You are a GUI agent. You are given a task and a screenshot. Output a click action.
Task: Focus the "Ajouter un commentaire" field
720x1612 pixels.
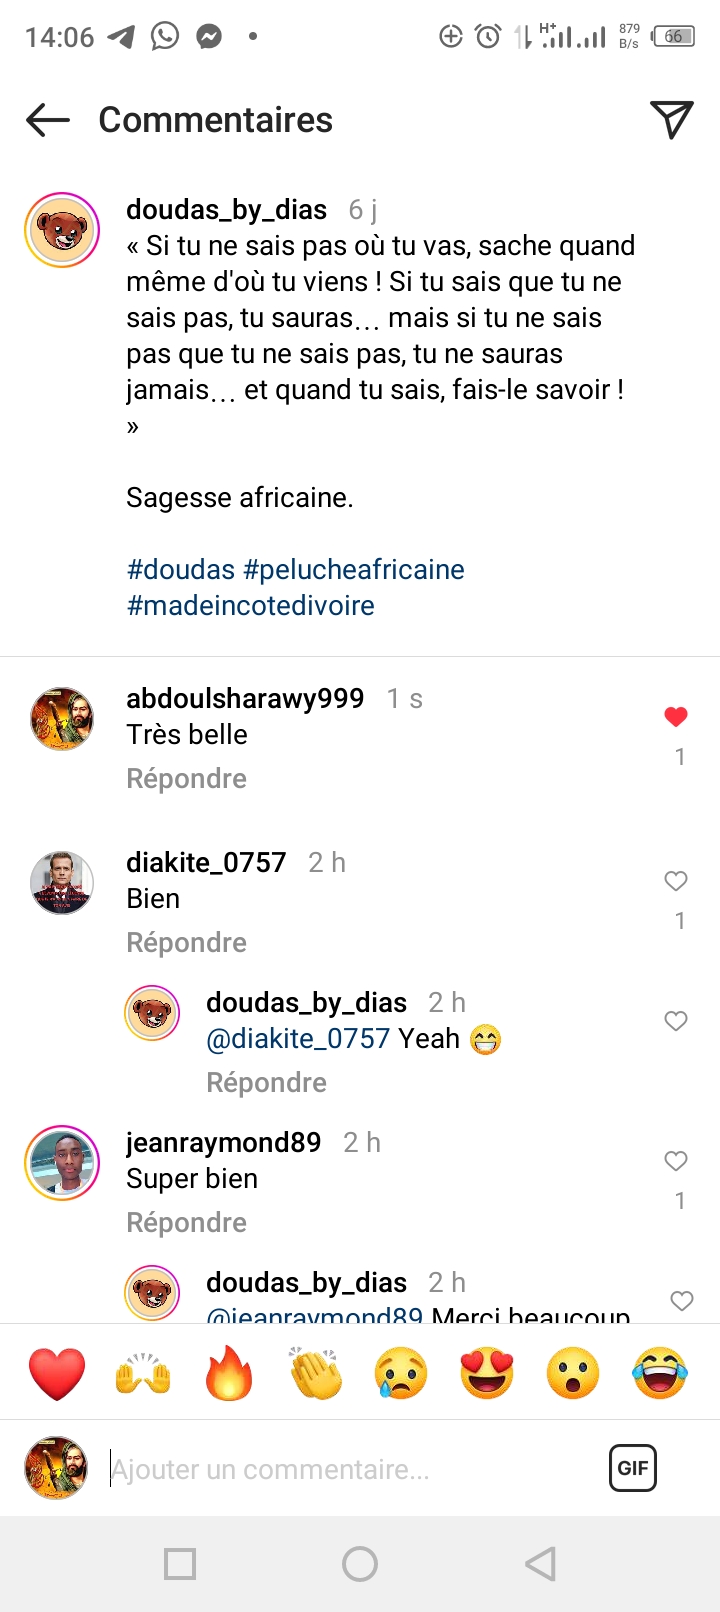point(350,1469)
